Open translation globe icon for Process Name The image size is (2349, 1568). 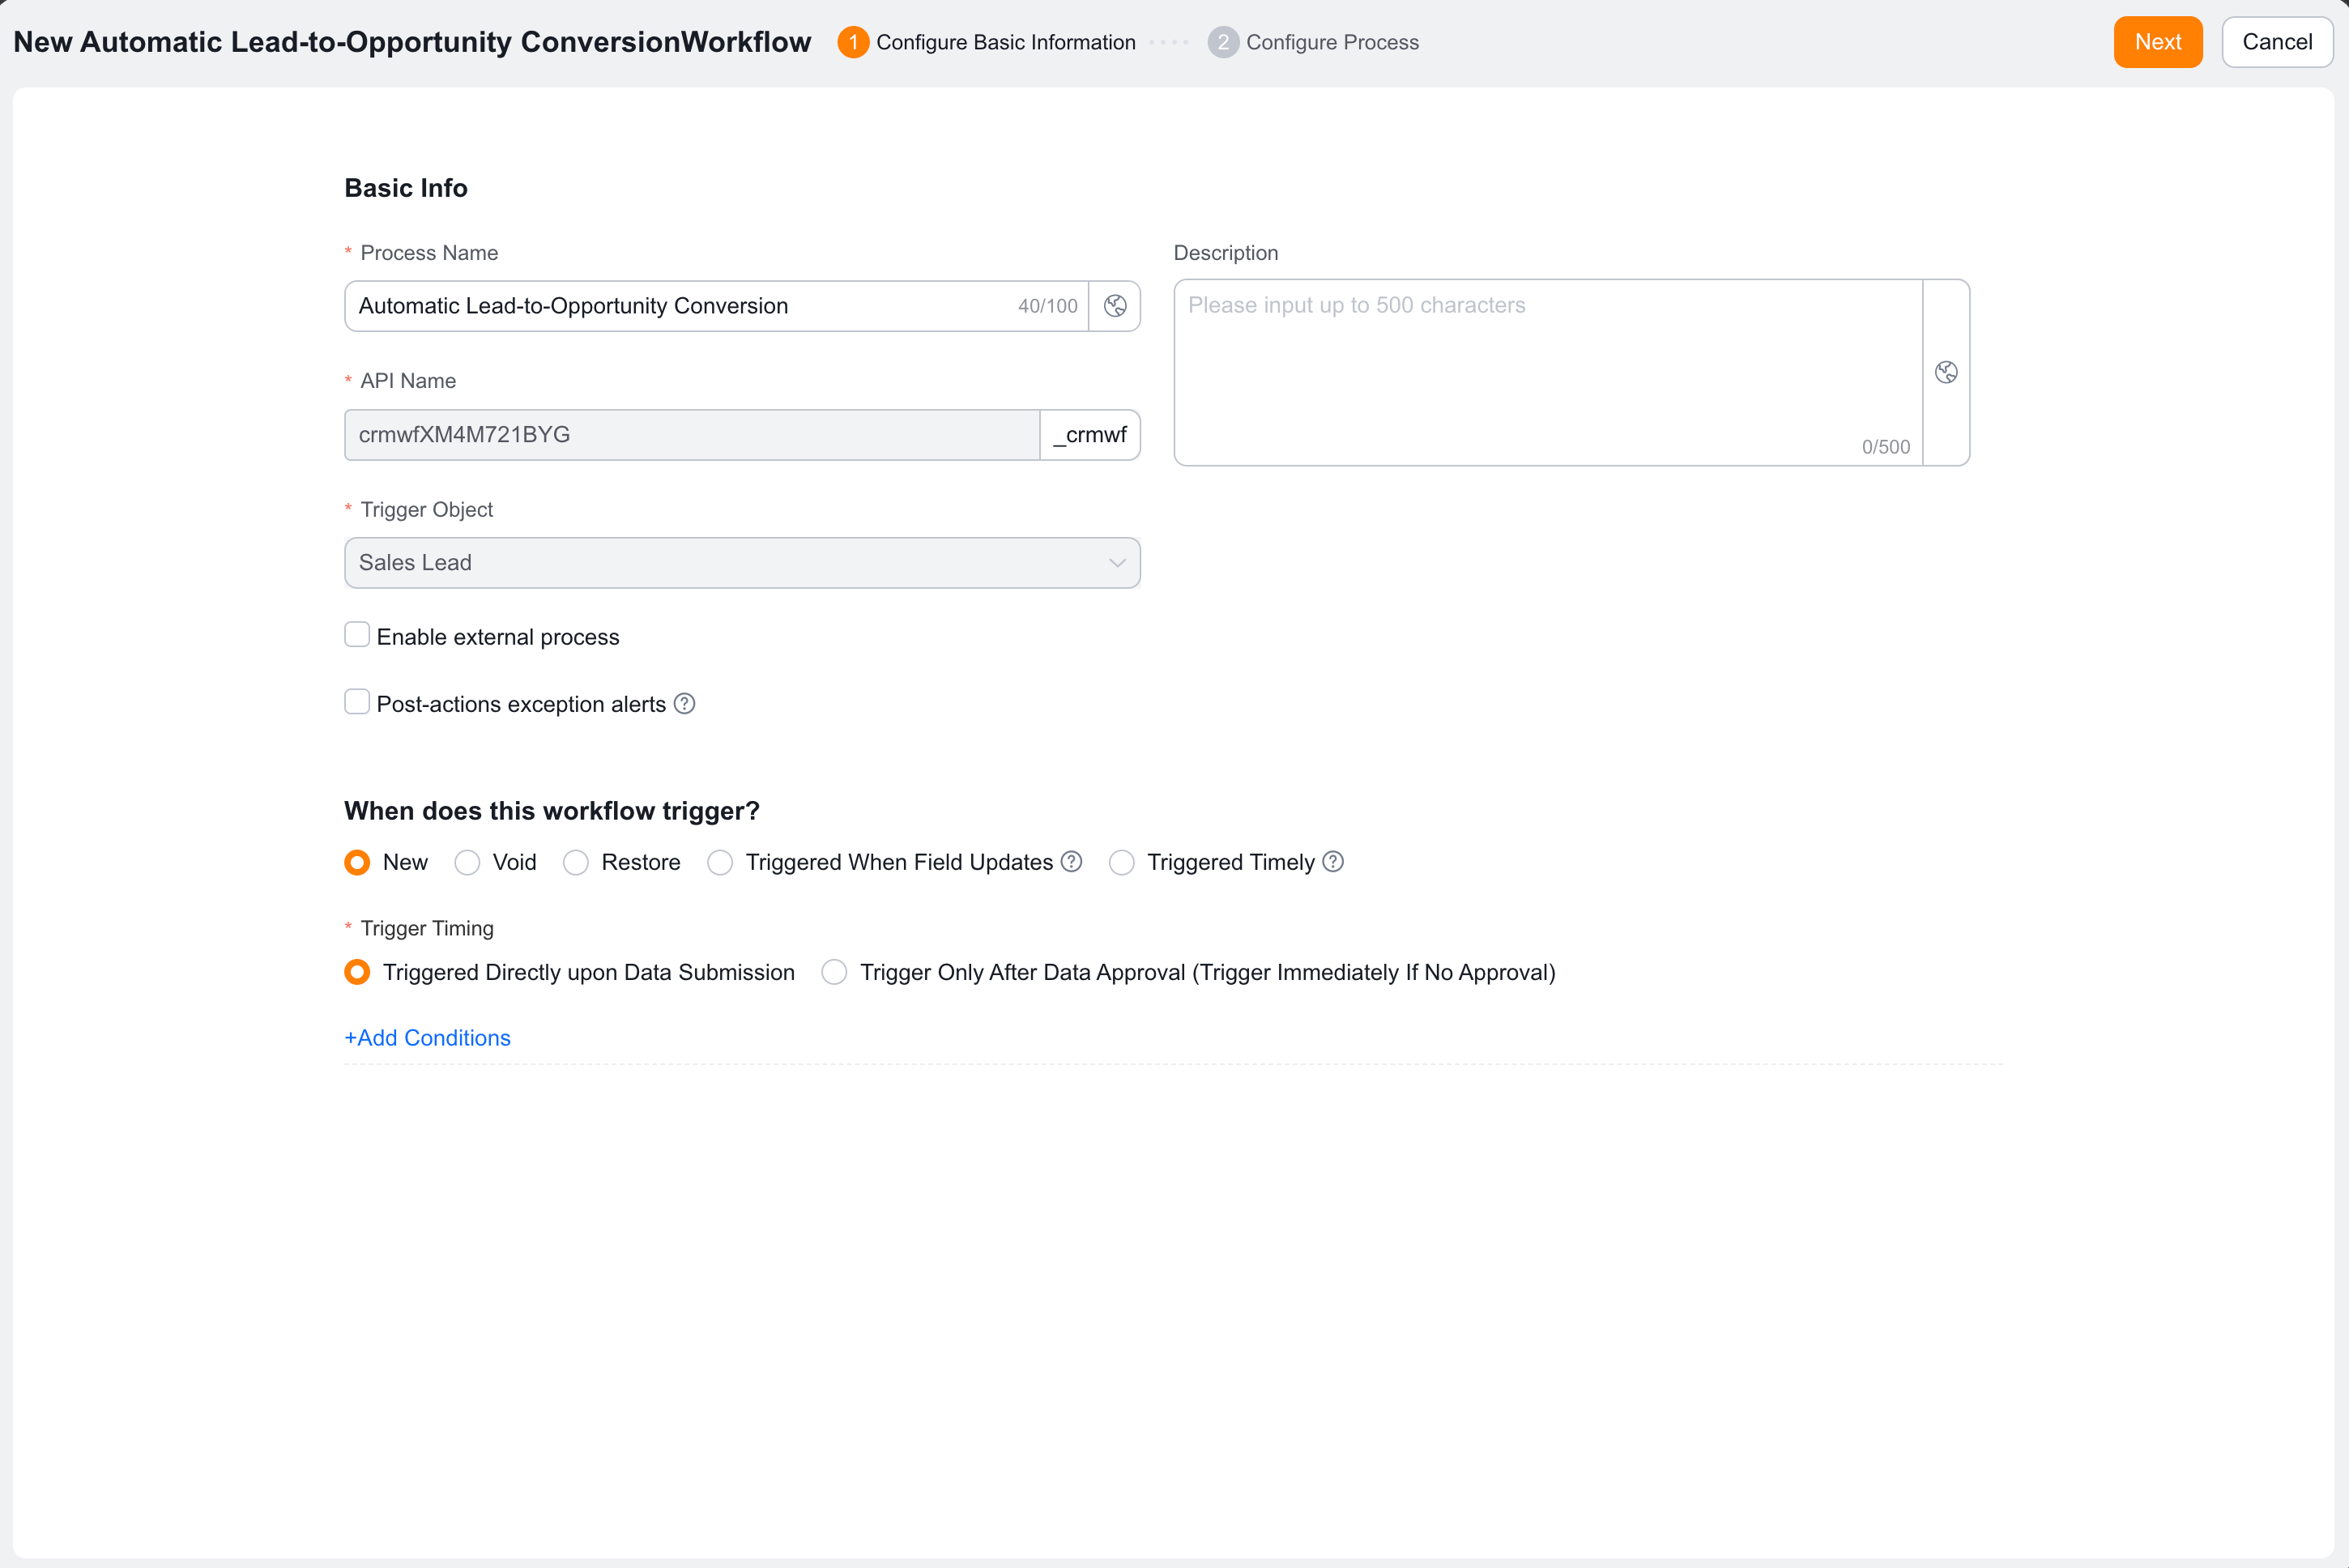(x=1115, y=306)
